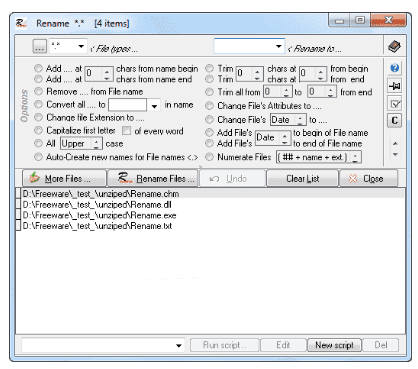Select 'Change file Extension to' option

[39, 117]
